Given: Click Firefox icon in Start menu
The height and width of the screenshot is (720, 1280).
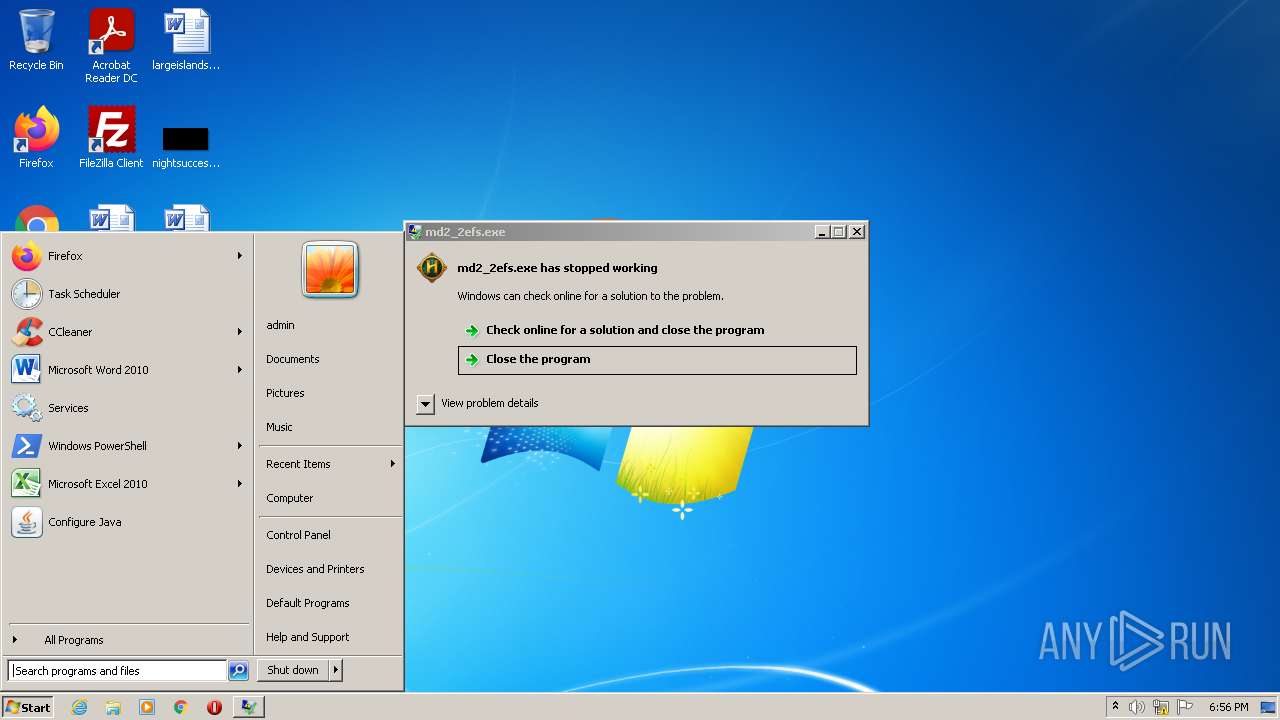Looking at the screenshot, I should coord(27,256).
